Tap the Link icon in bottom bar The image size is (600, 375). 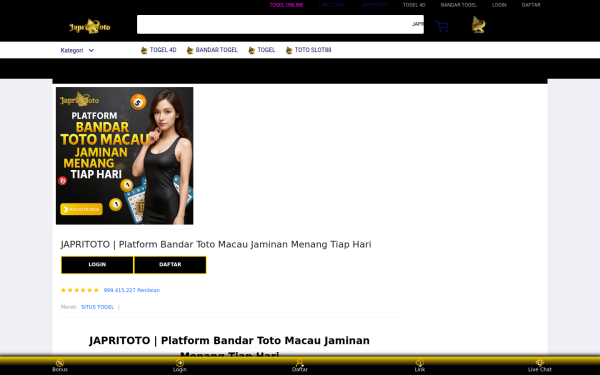tap(420, 363)
